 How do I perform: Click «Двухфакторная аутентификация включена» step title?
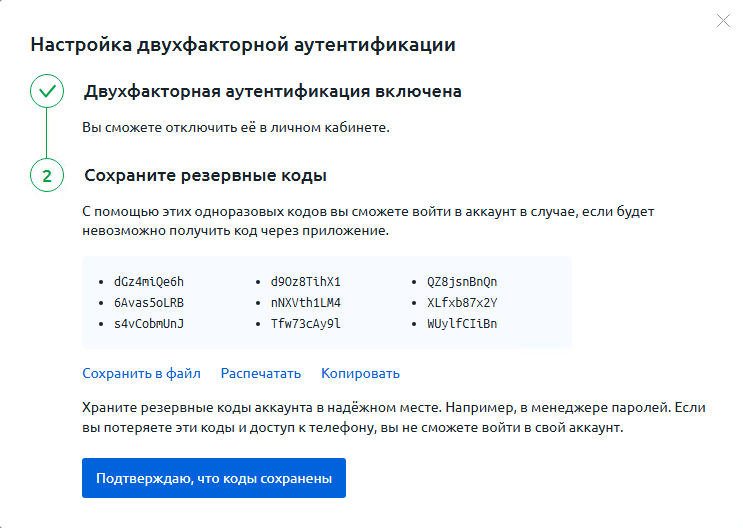coord(272,92)
